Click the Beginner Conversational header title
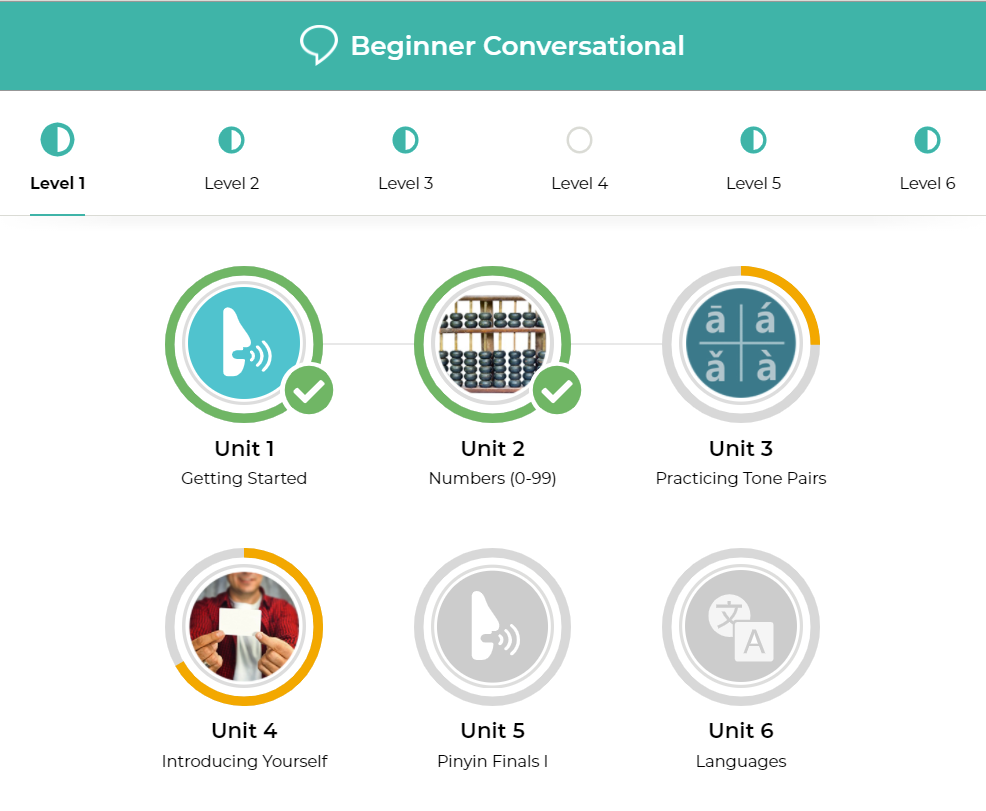 point(518,46)
